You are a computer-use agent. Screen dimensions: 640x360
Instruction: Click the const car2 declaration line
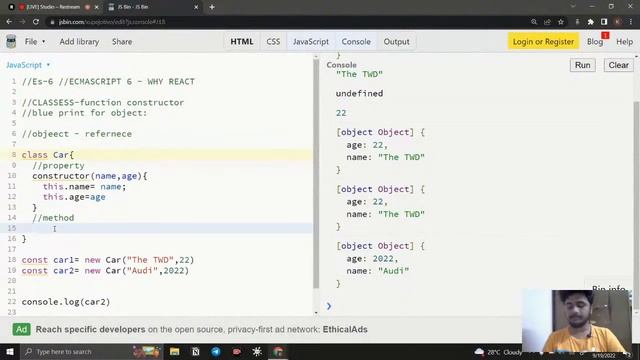[x=105, y=270]
